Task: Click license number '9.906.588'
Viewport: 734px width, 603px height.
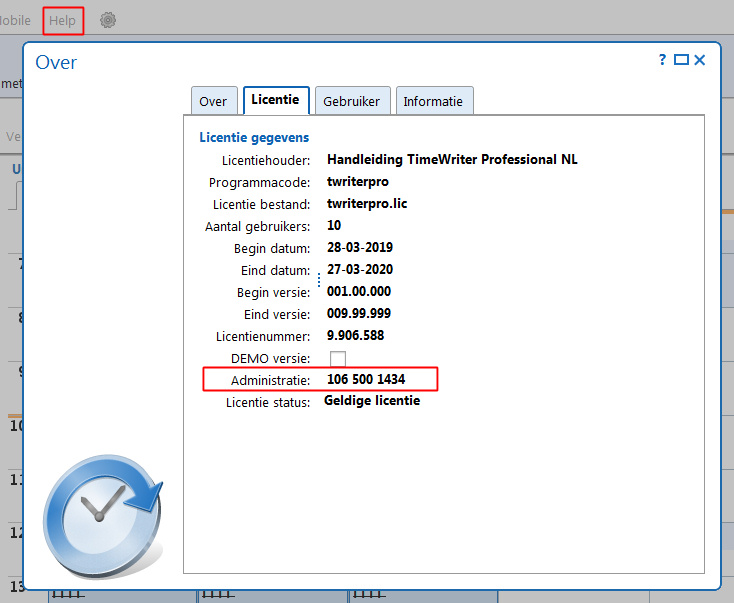Action: 355,336
